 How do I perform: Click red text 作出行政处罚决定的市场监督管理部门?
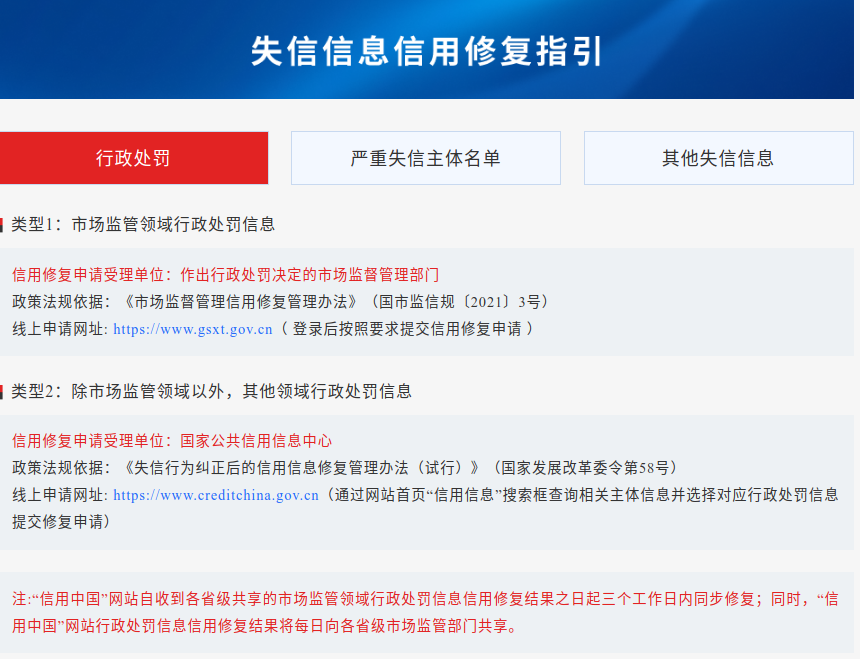click(310, 275)
